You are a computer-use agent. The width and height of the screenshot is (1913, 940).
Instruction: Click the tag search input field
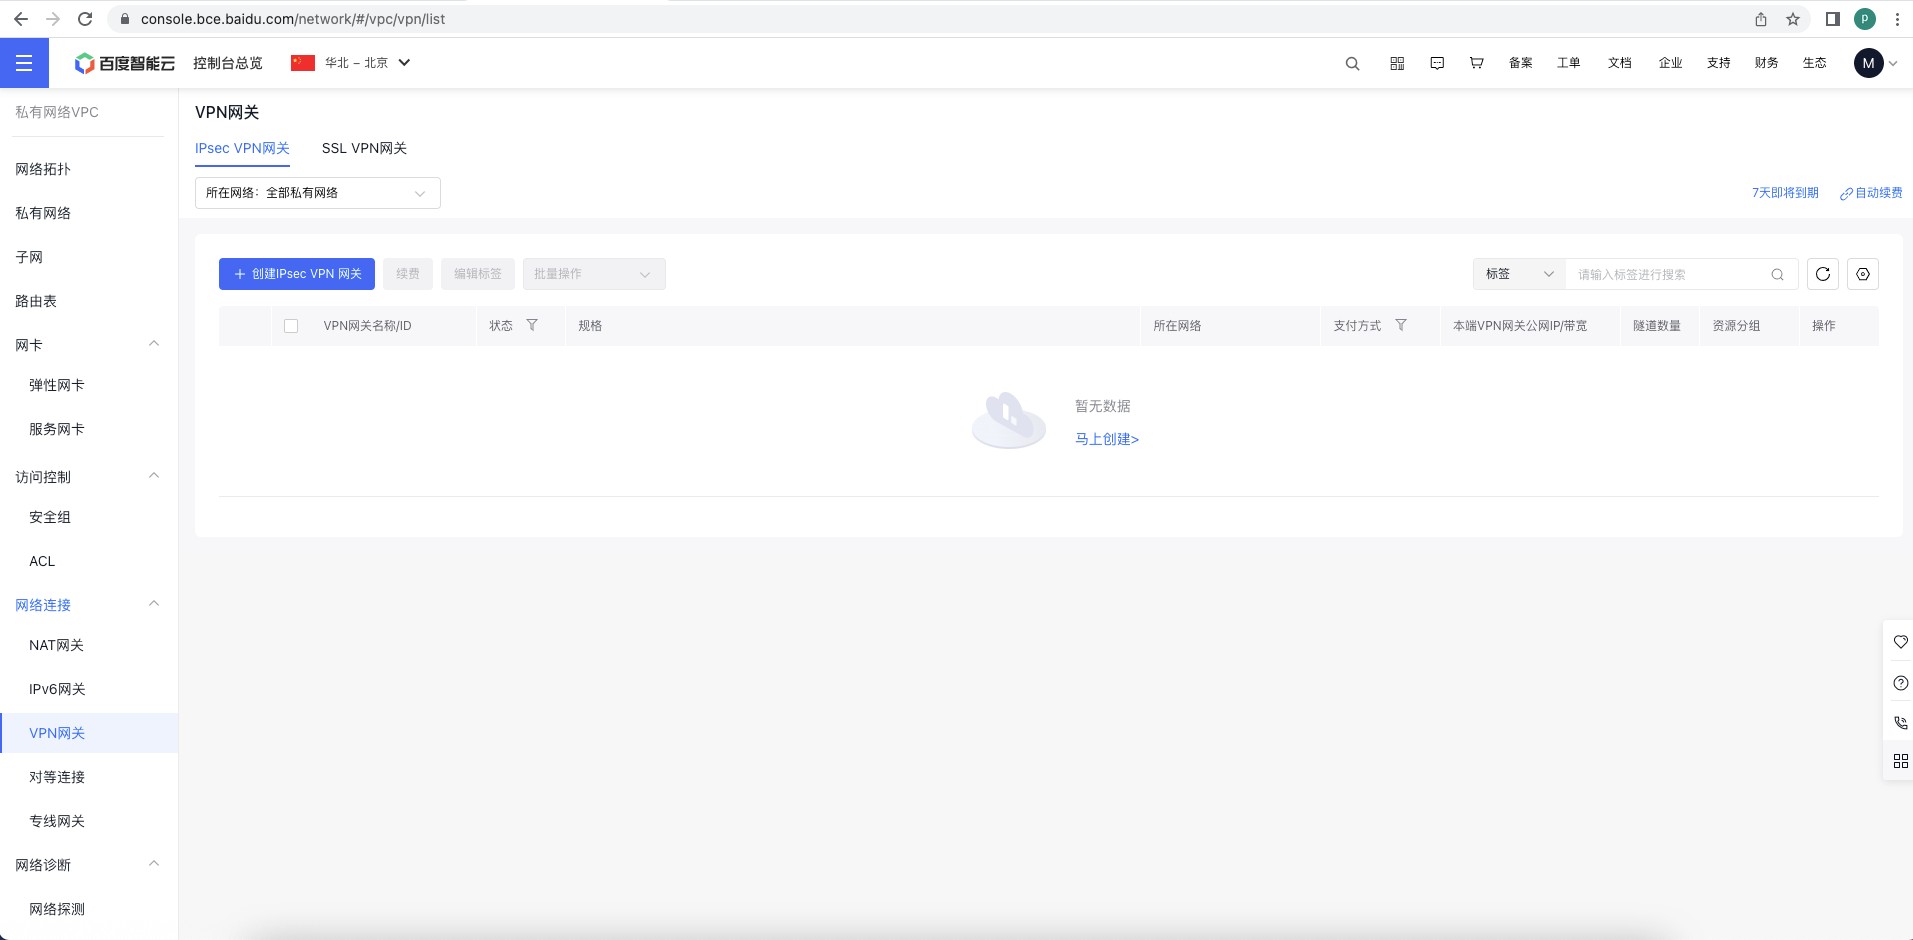[1668, 274]
